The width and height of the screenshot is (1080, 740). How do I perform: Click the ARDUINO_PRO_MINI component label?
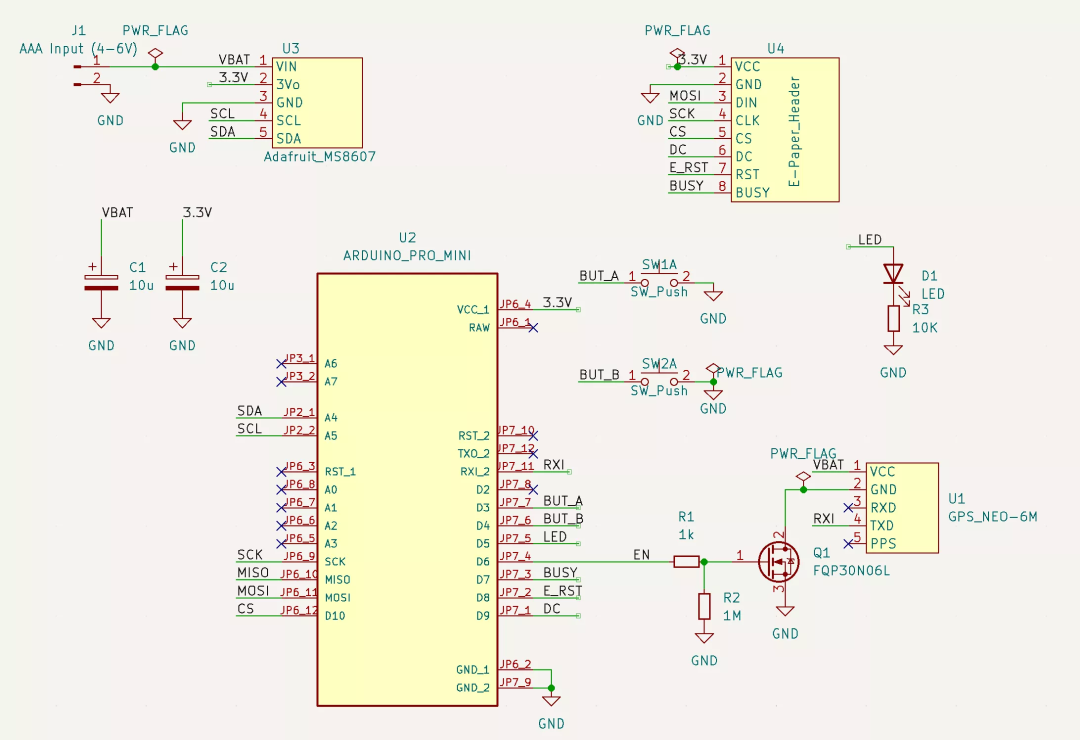(x=407, y=256)
